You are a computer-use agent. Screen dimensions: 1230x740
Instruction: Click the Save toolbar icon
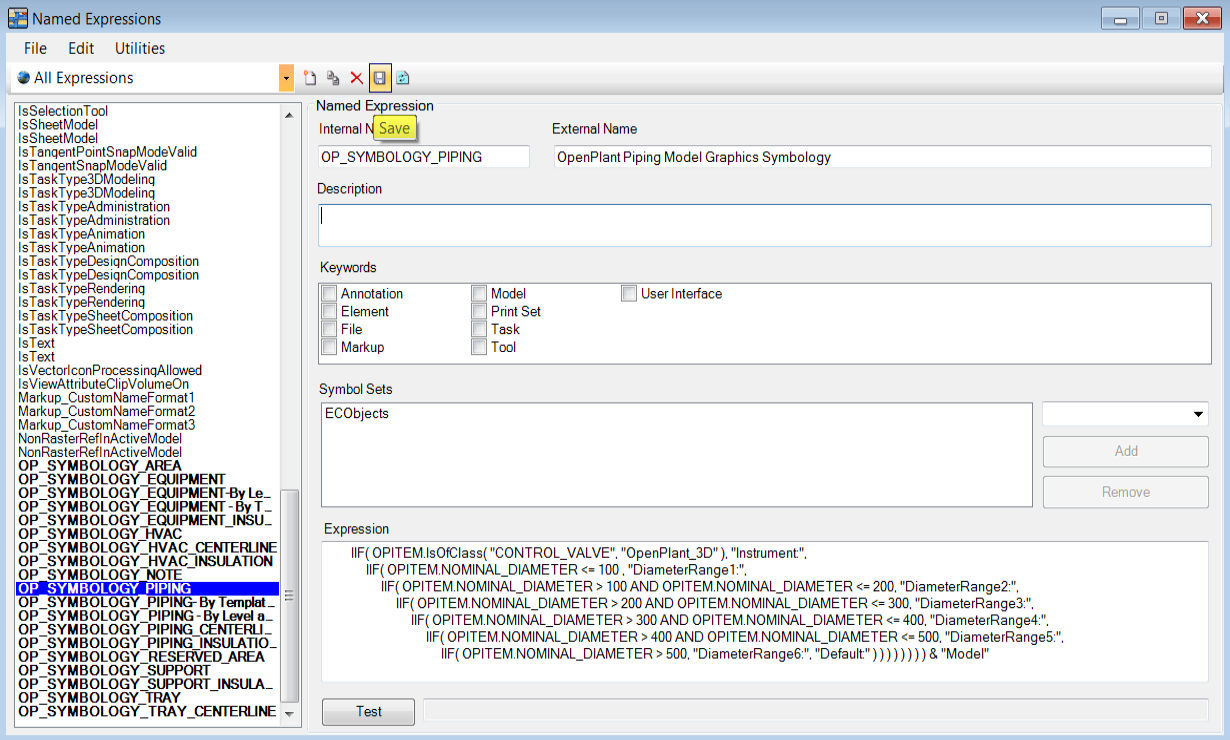click(380, 78)
